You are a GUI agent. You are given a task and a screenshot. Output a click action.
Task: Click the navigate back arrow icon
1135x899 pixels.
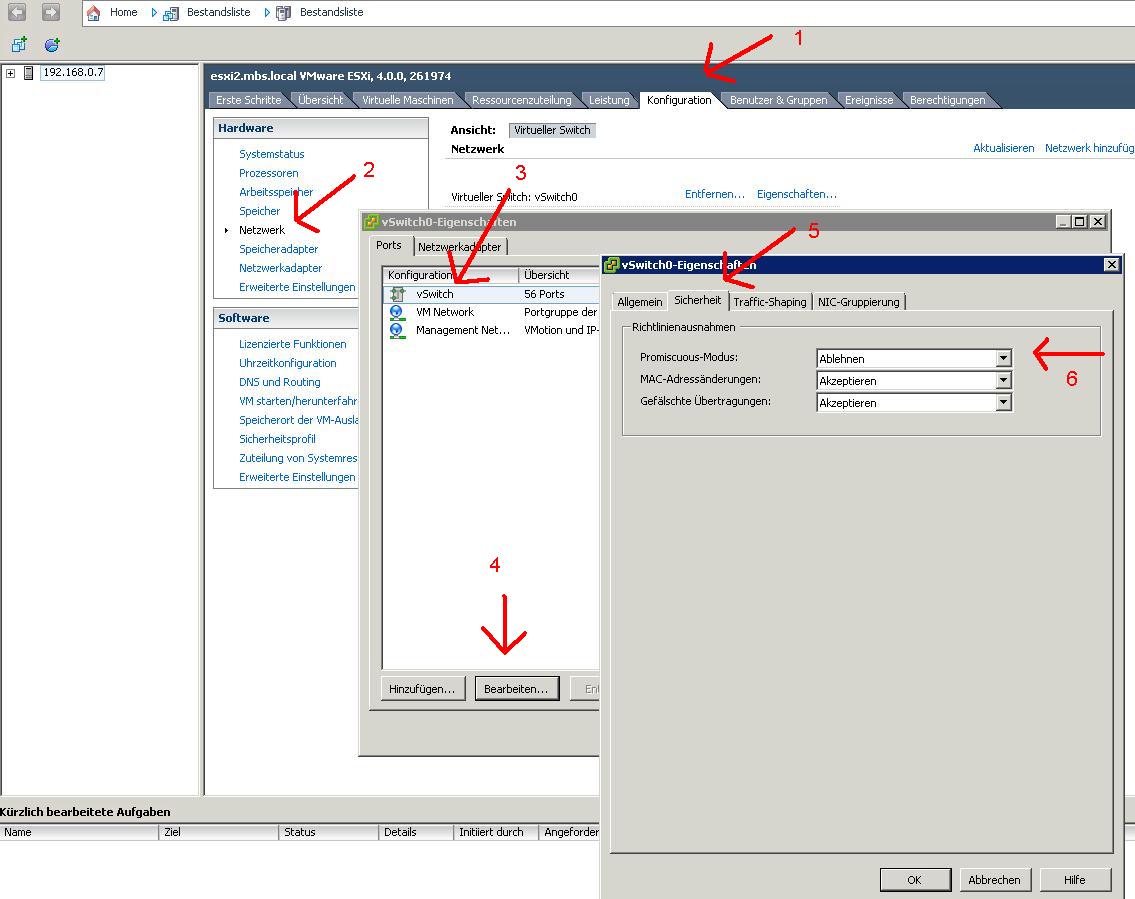click(x=17, y=12)
